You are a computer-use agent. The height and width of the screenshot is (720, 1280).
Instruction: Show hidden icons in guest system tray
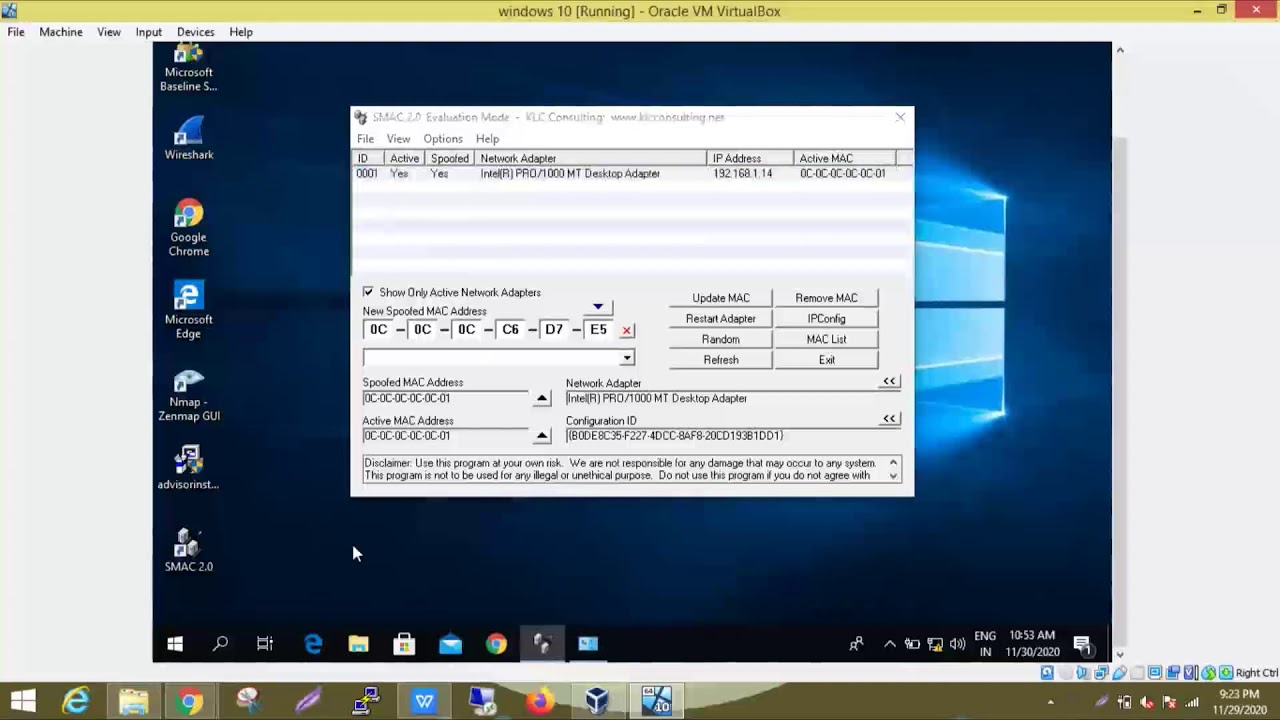(890, 644)
